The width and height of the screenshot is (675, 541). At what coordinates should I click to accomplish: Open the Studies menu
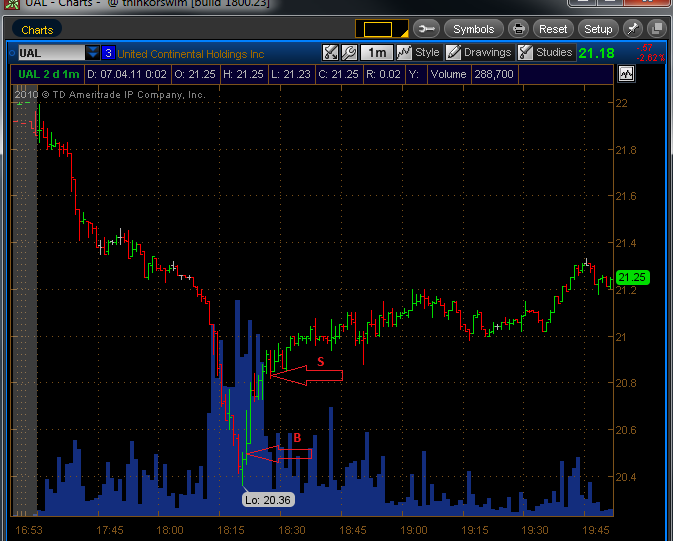[546, 53]
